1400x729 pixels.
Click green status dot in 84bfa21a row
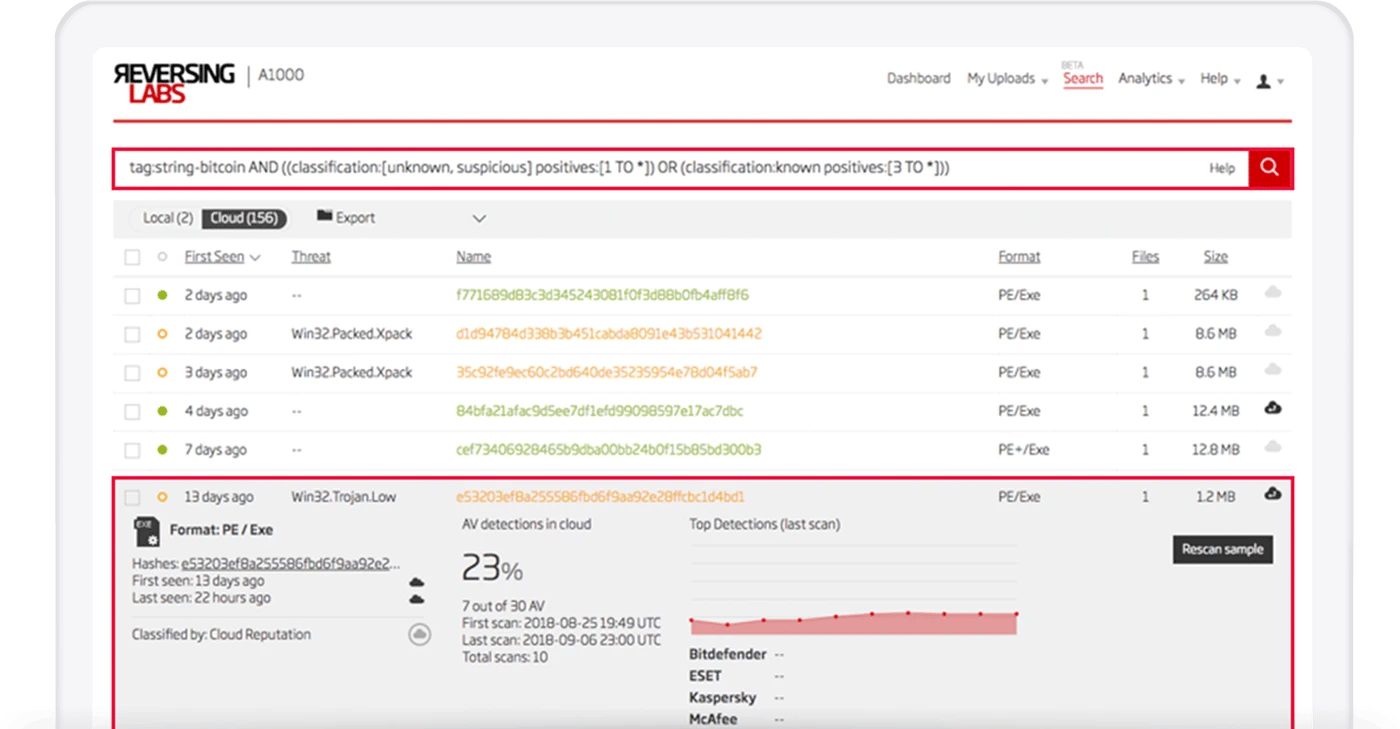coord(162,411)
